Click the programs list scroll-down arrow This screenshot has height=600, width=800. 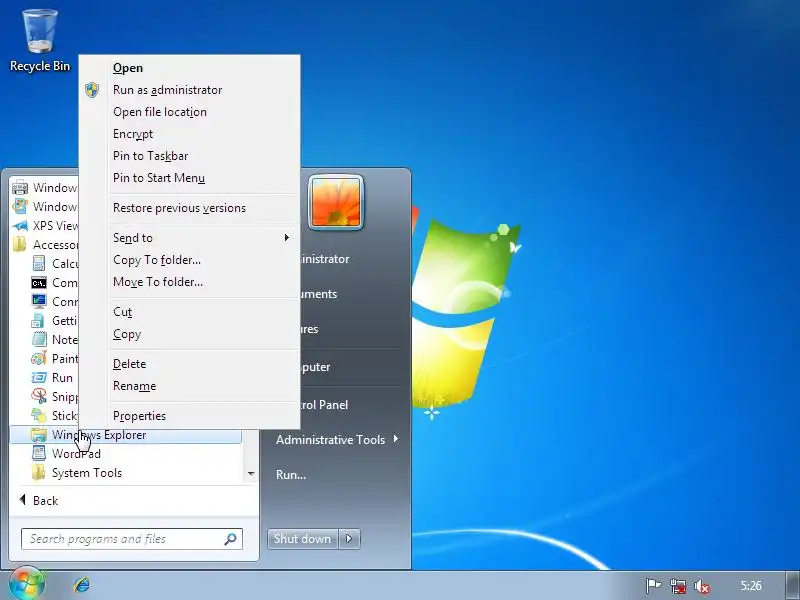point(251,473)
